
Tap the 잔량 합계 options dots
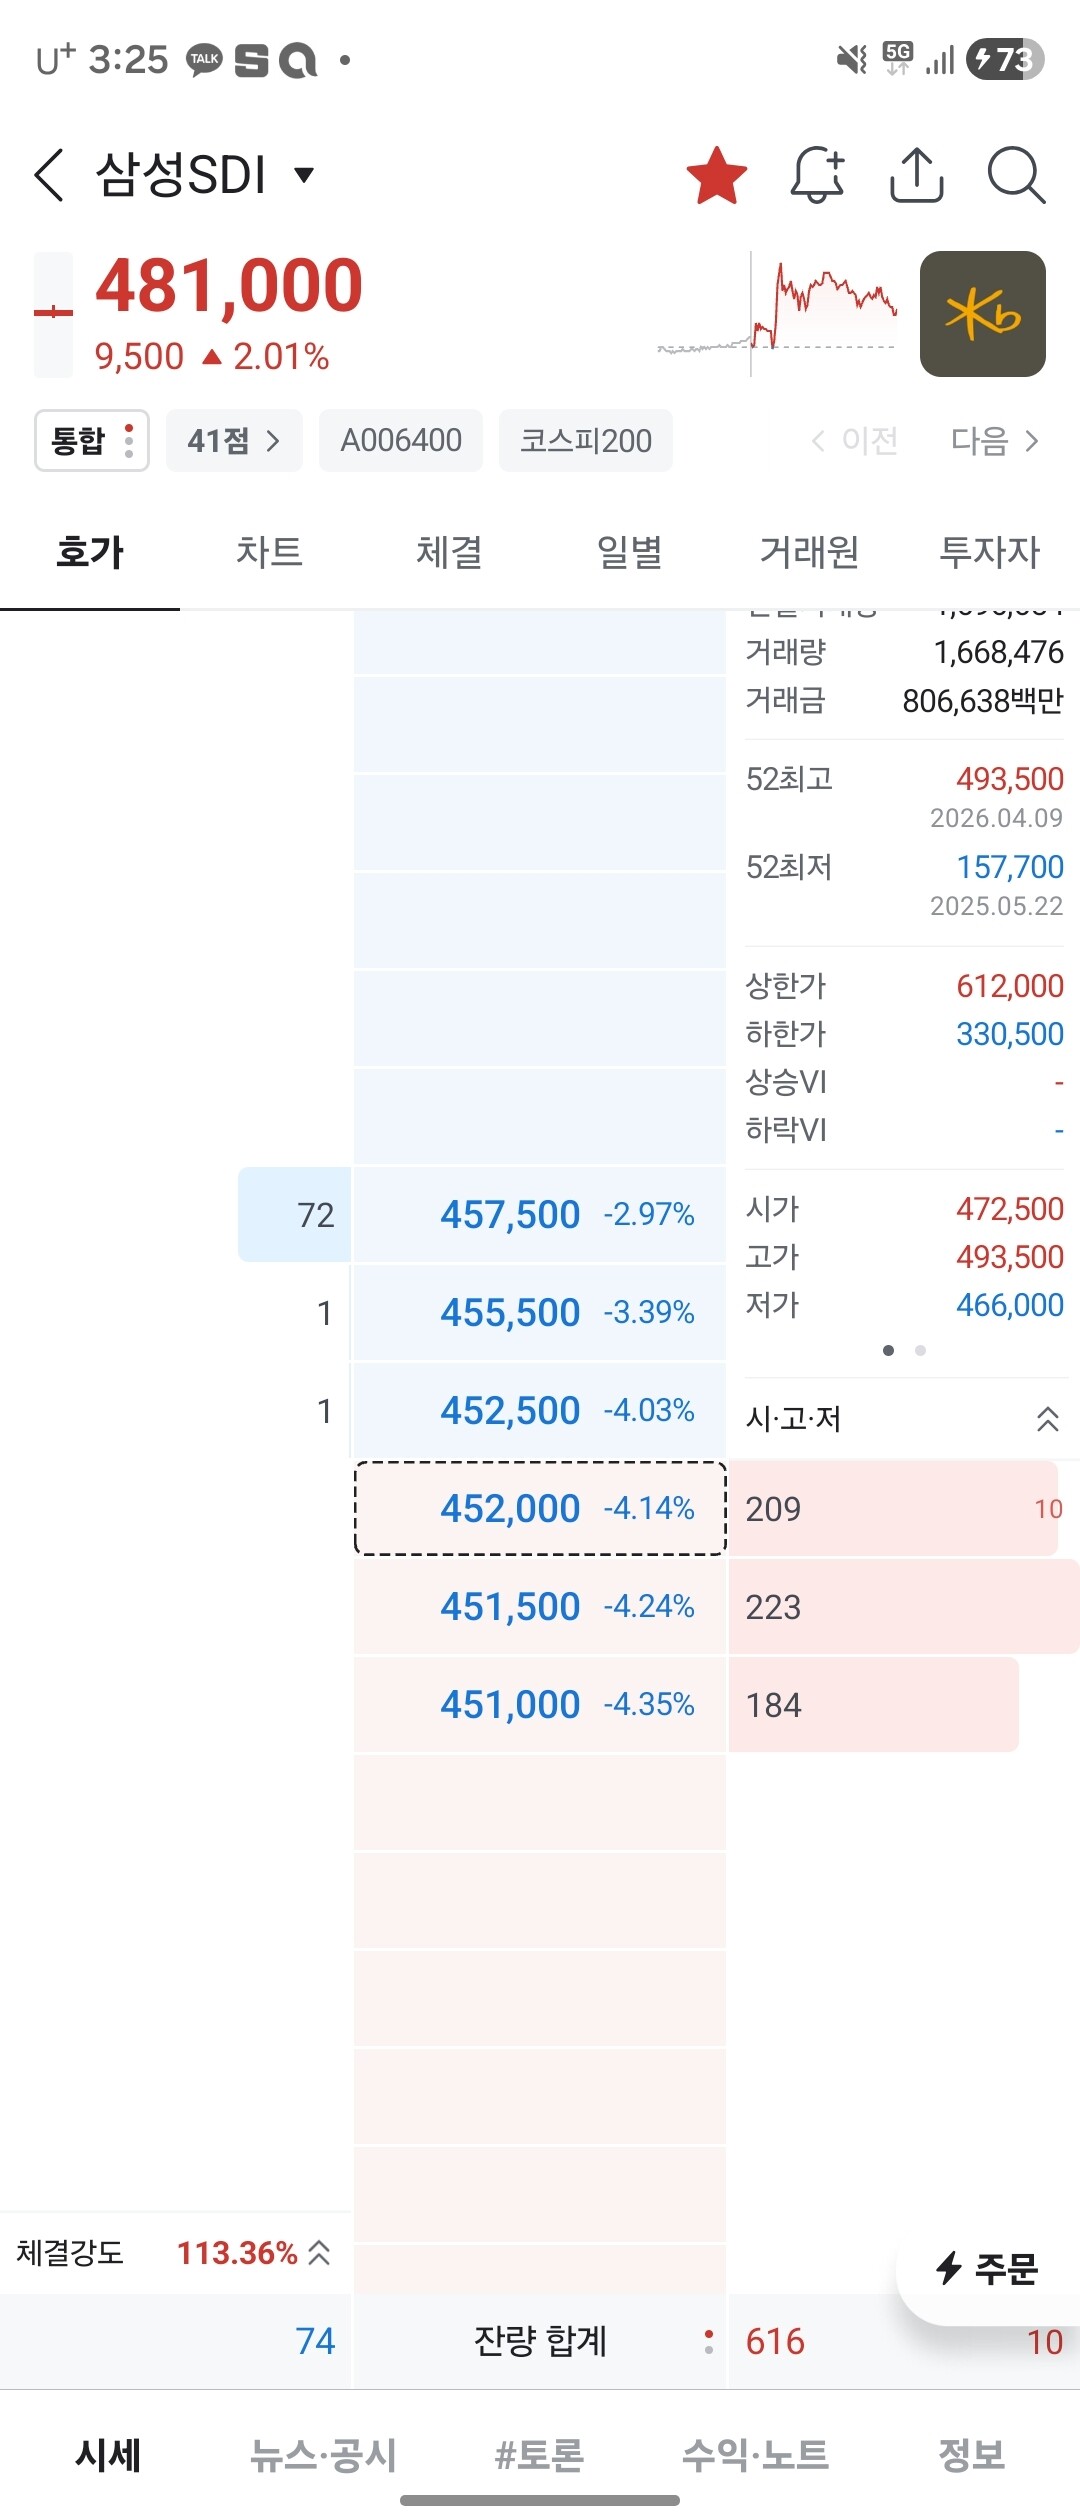pyautogui.click(x=708, y=2341)
